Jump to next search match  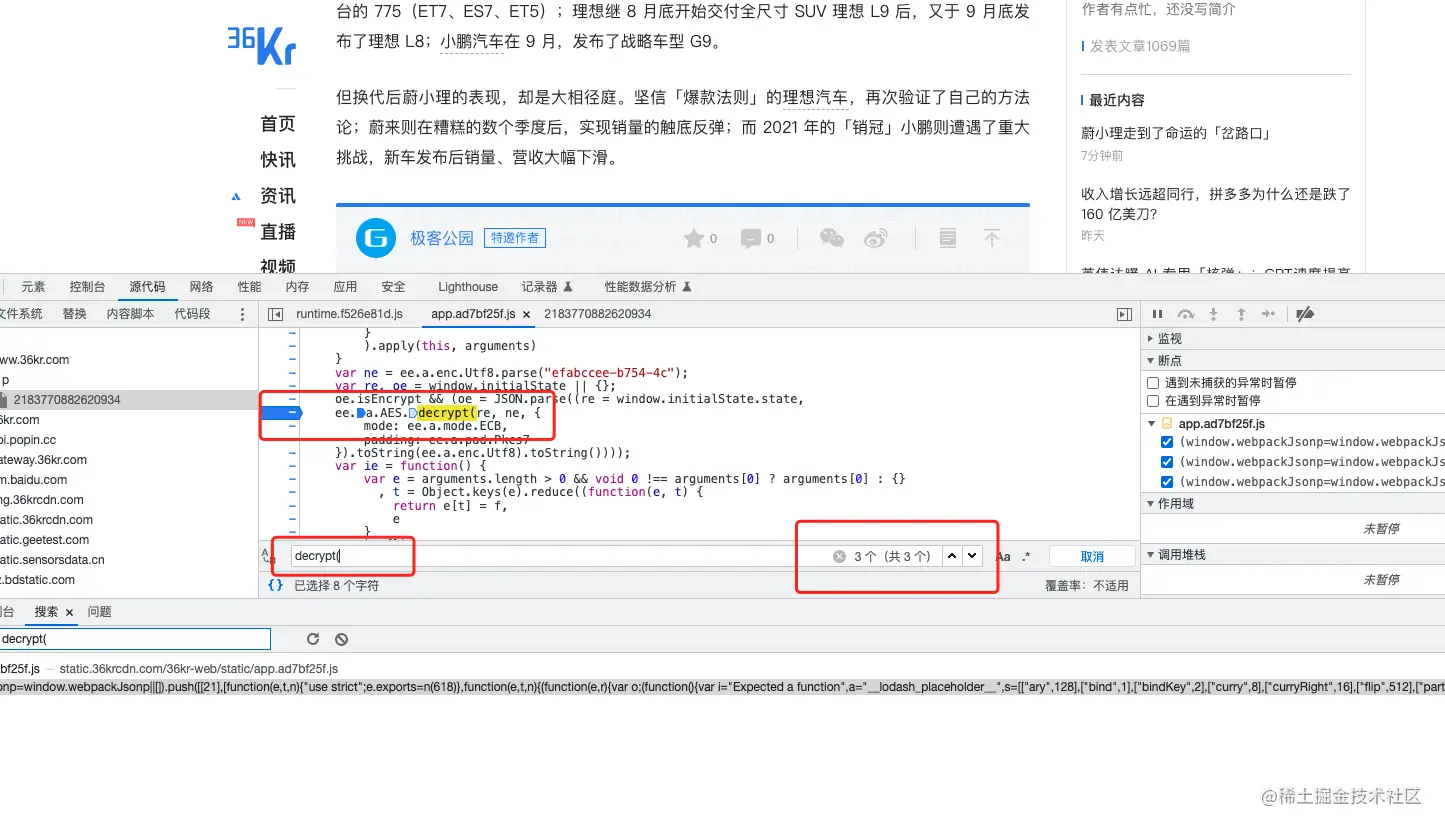pos(971,556)
